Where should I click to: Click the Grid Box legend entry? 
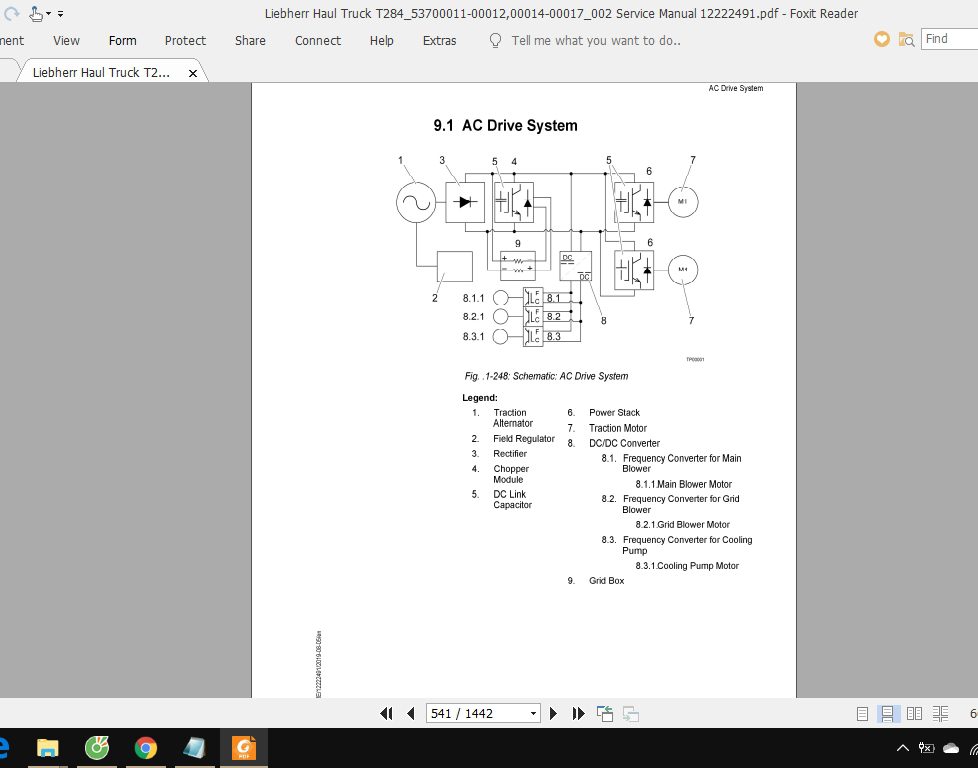tap(606, 580)
